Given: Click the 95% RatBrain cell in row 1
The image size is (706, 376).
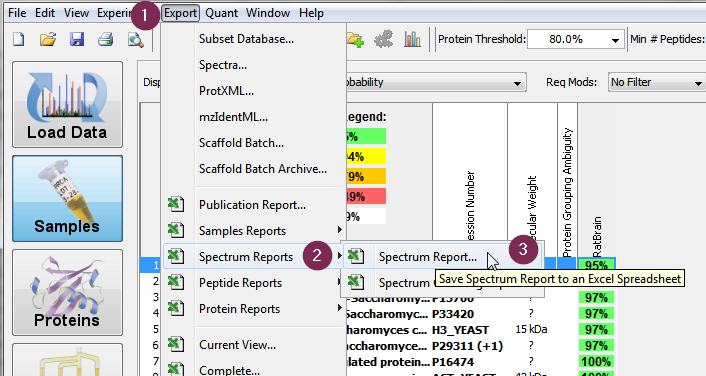Looking at the screenshot, I should tap(597, 265).
